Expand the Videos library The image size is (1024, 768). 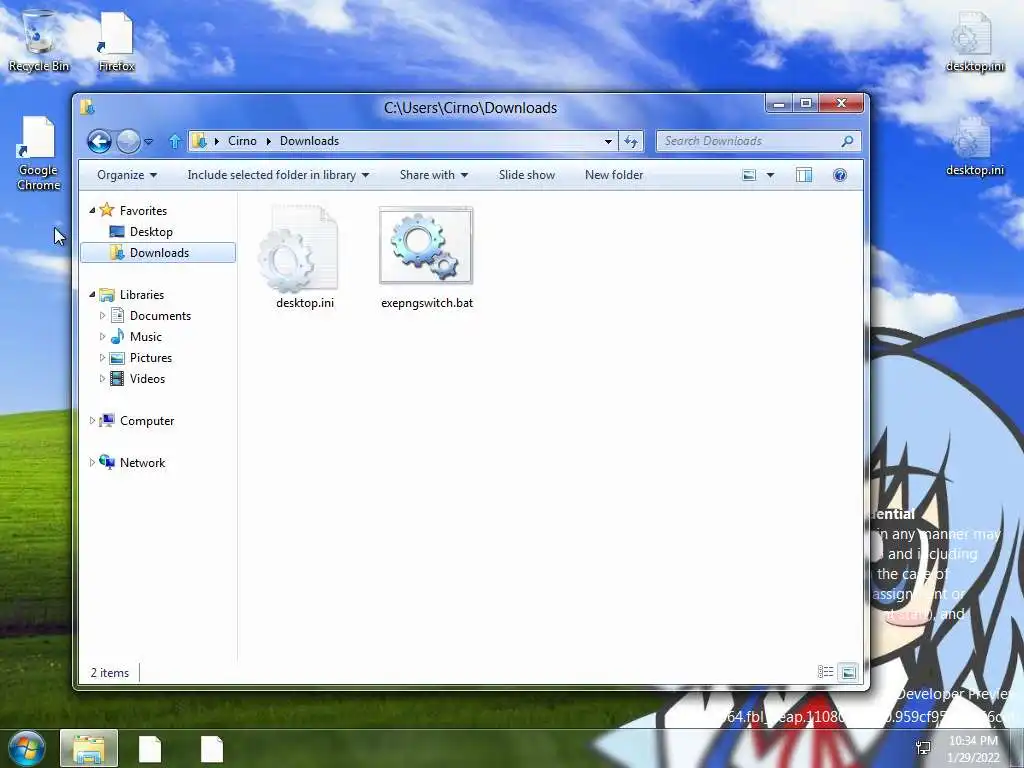click(x=103, y=378)
